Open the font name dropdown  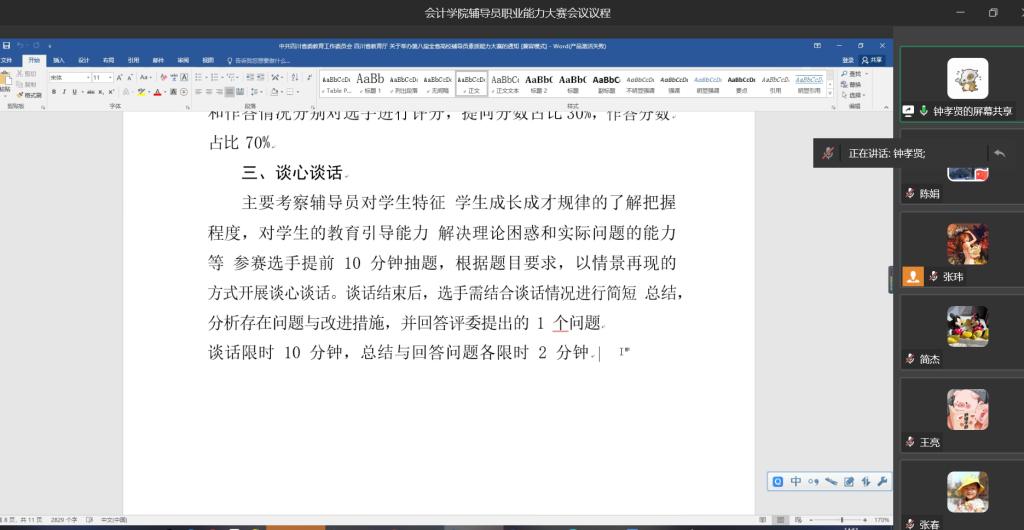tap(87, 78)
